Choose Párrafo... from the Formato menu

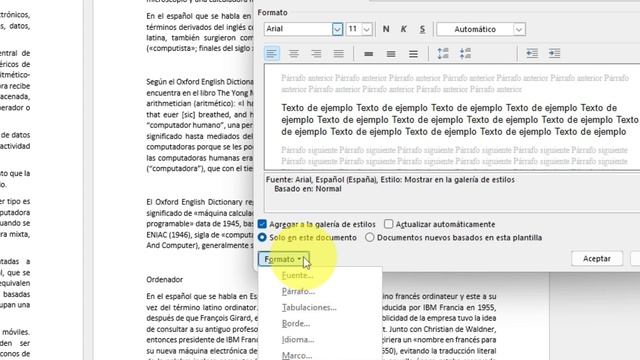pos(298,291)
